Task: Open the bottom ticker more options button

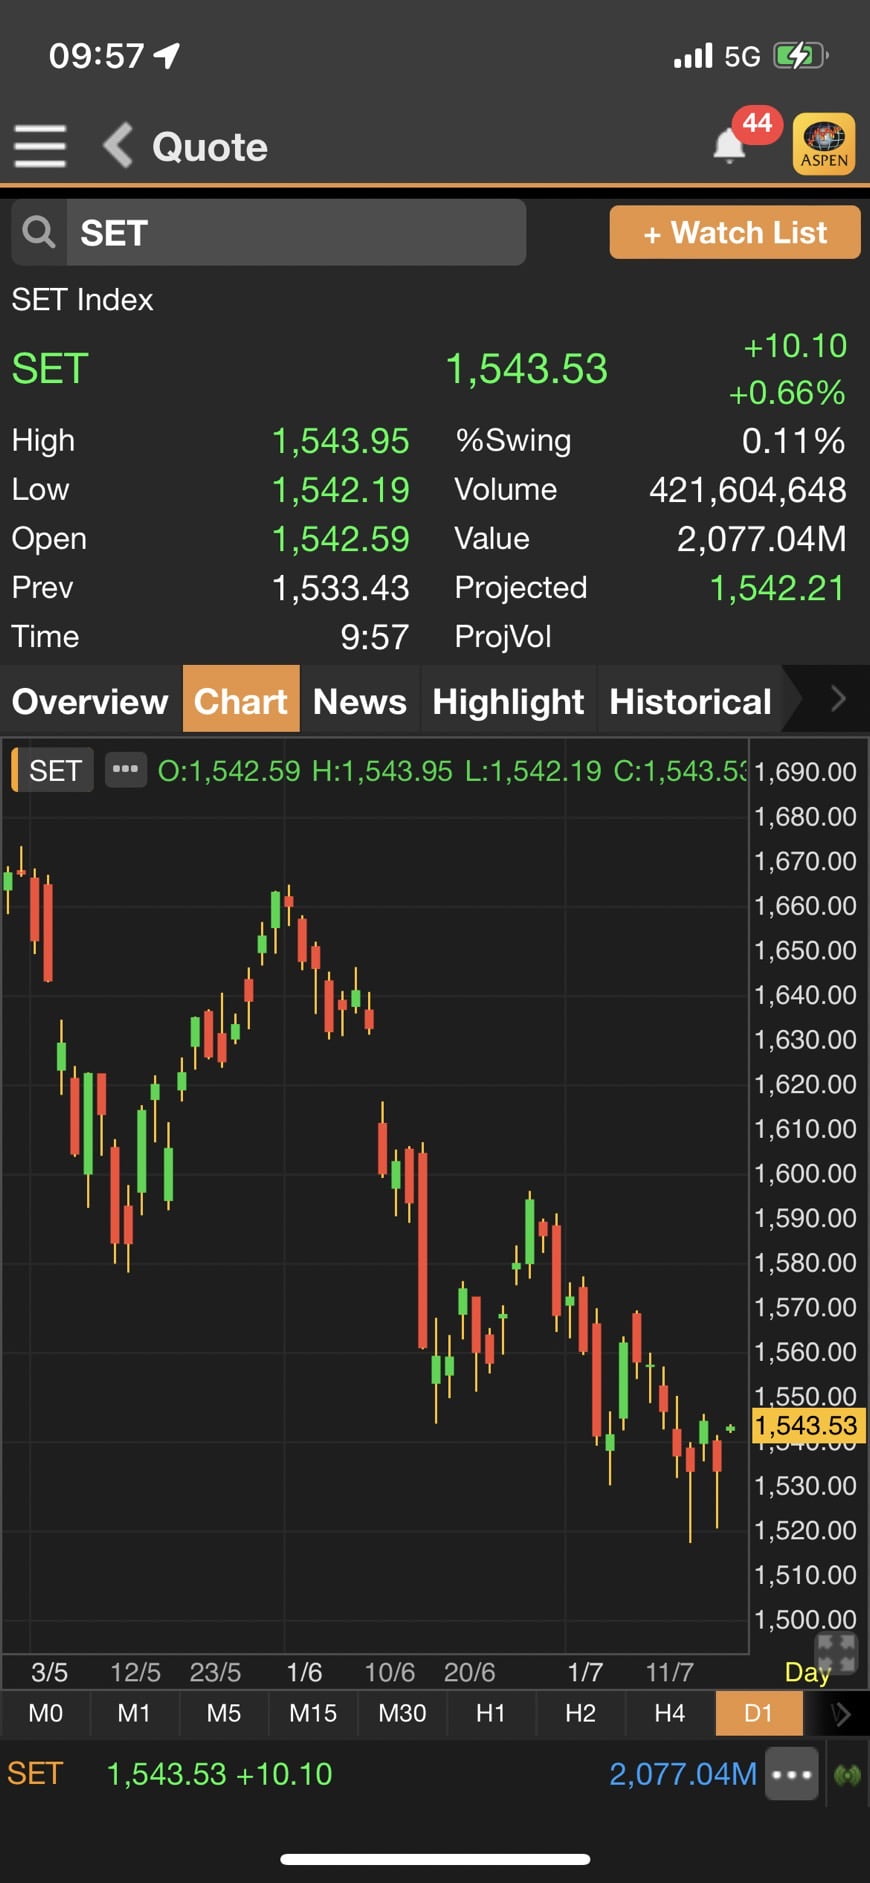Action: tap(792, 1775)
